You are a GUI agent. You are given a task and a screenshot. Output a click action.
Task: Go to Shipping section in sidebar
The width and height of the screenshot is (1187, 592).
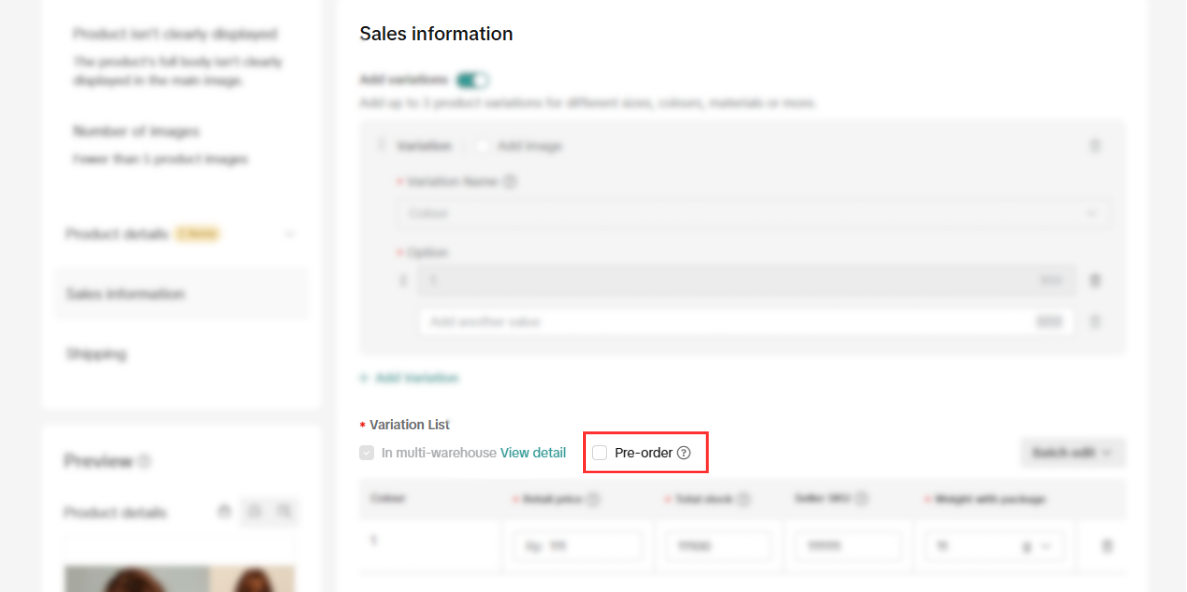96,354
